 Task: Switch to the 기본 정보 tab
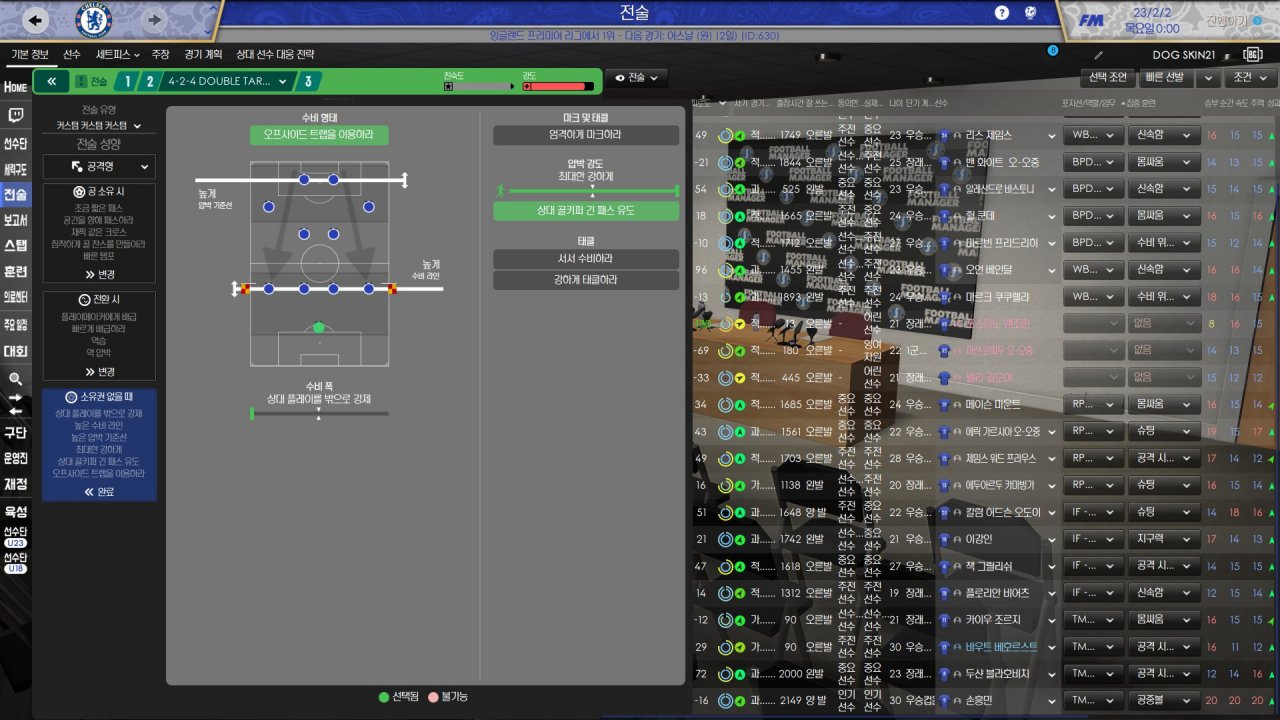[30, 54]
